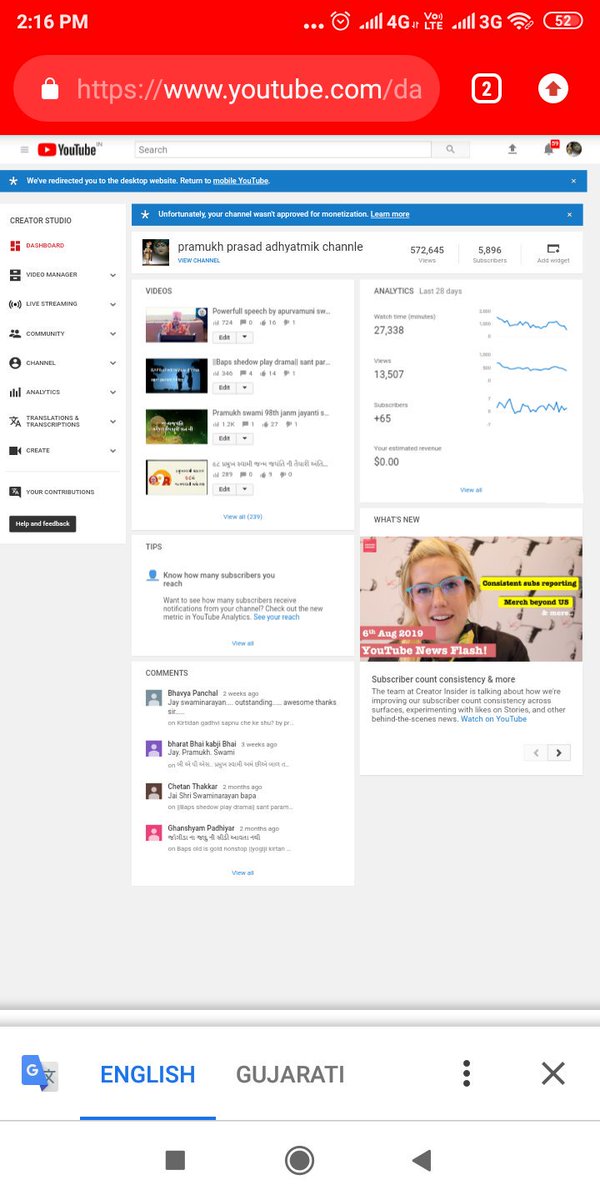Go to previous What's New item
The height and width of the screenshot is (1200, 600).
536,753
